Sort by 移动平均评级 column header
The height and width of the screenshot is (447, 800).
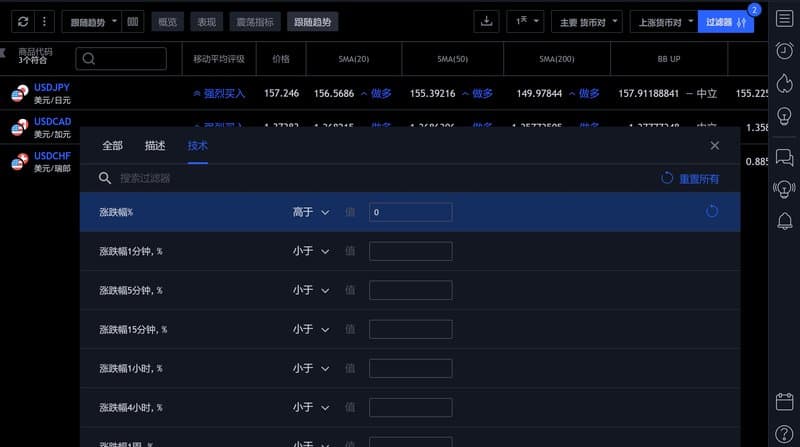coord(219,59)
